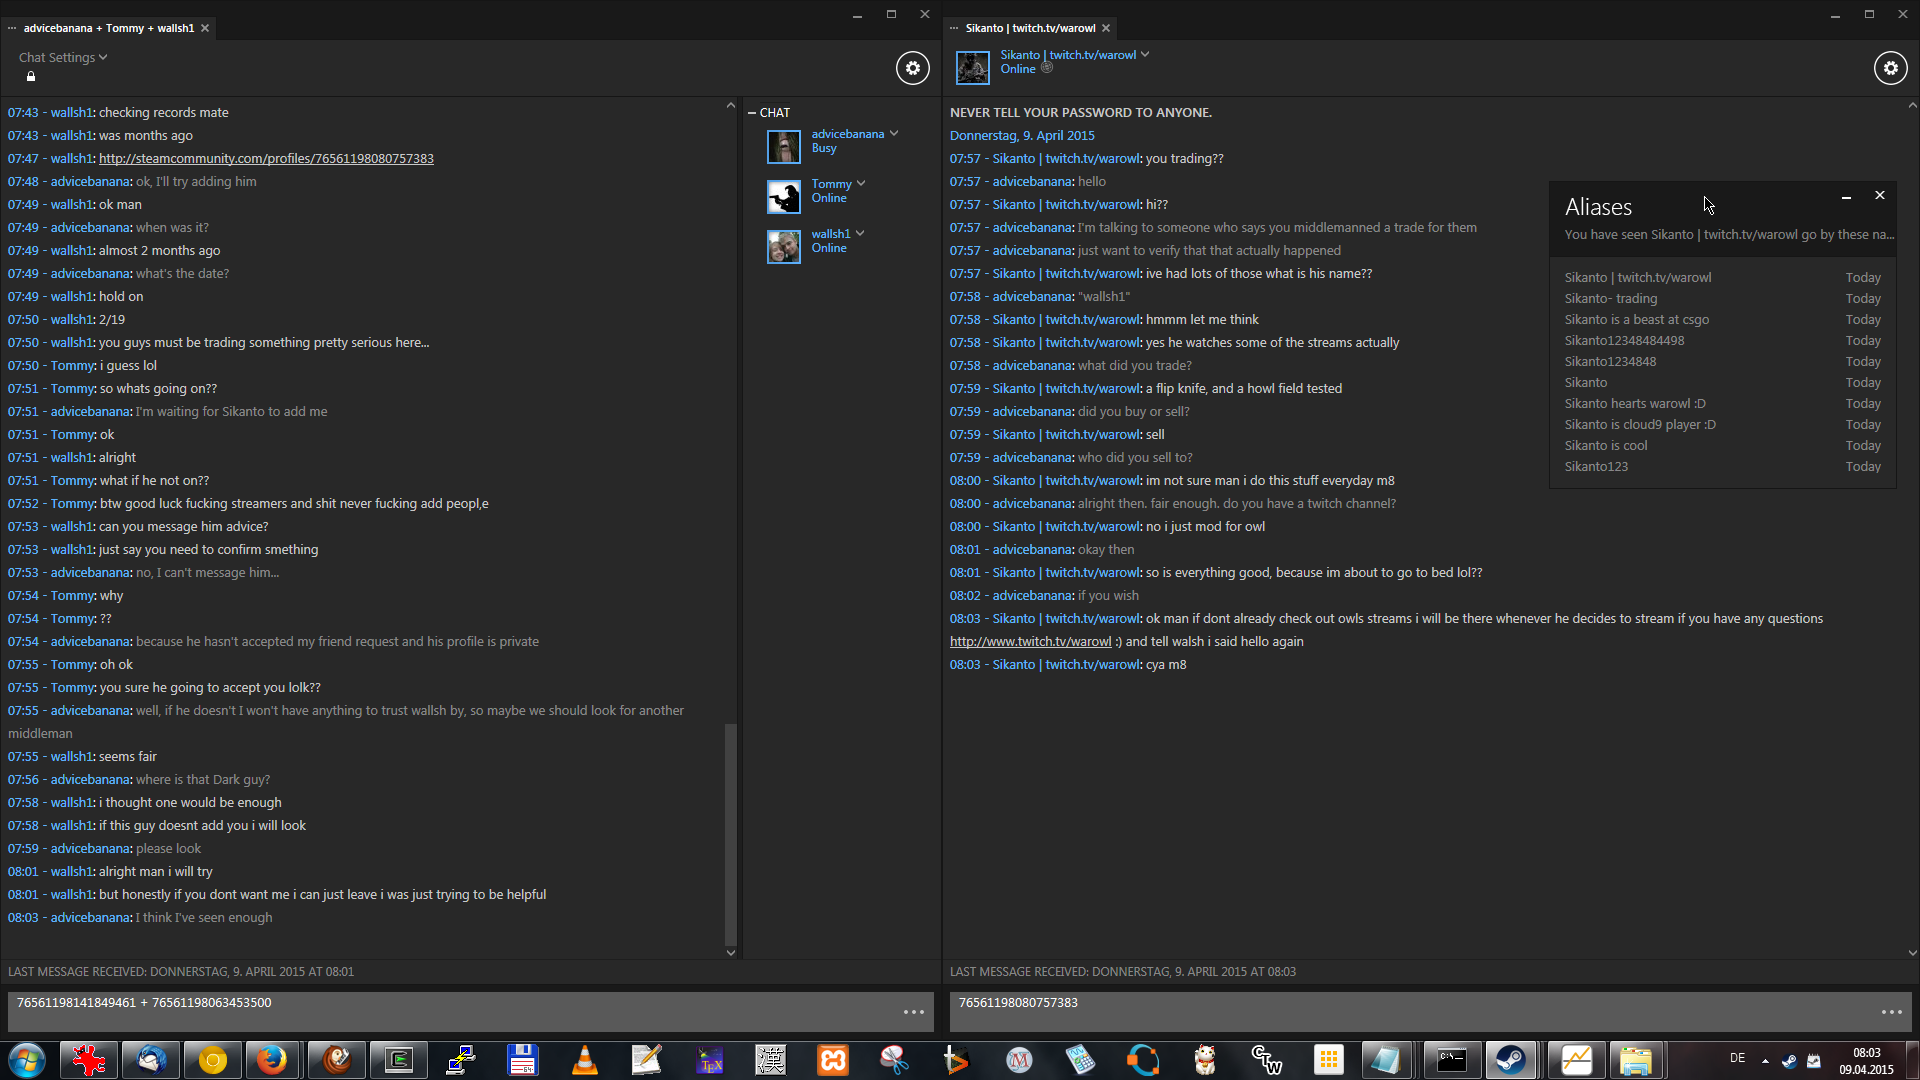Image resolution: width=1920 pixels, height=1080 pixels.
Task: Open Sikanto chat message options ellipsis
Action: 1891,1012
